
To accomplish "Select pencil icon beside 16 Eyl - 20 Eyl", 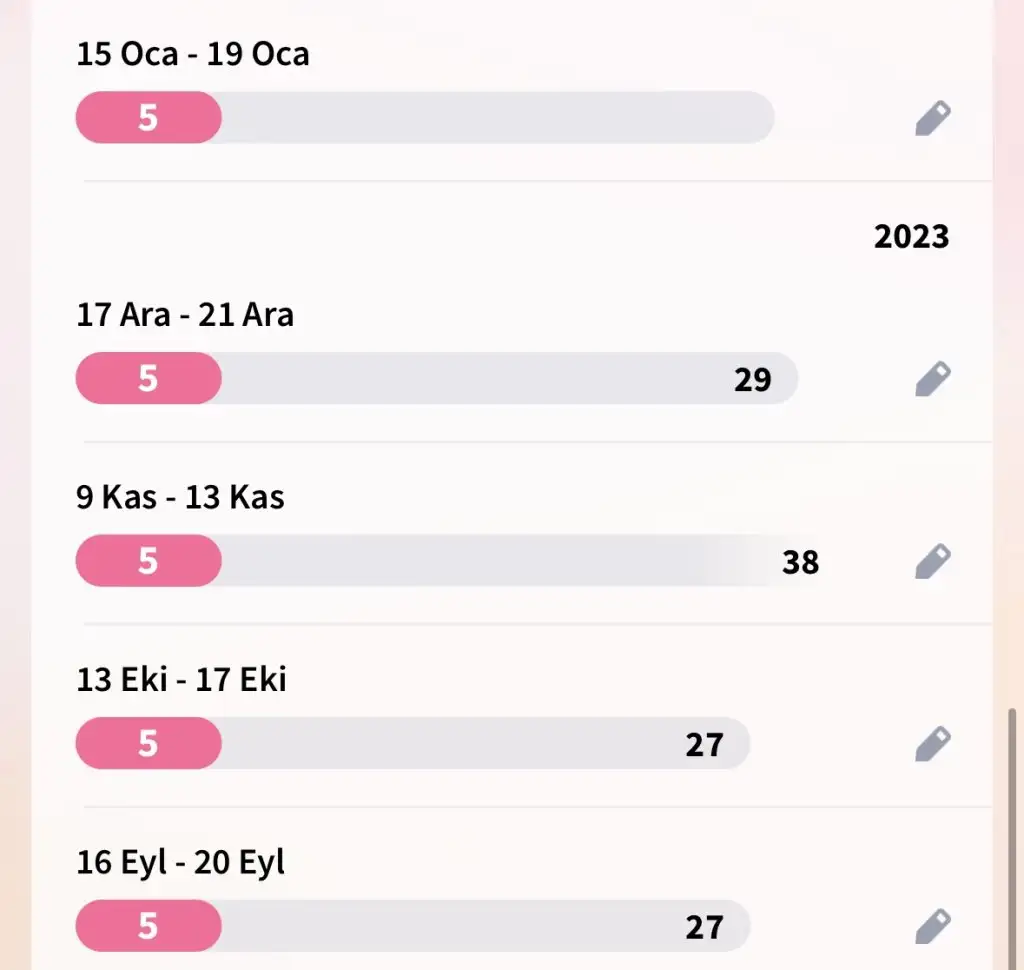I will pyautogui.click(x=933, y=926).
